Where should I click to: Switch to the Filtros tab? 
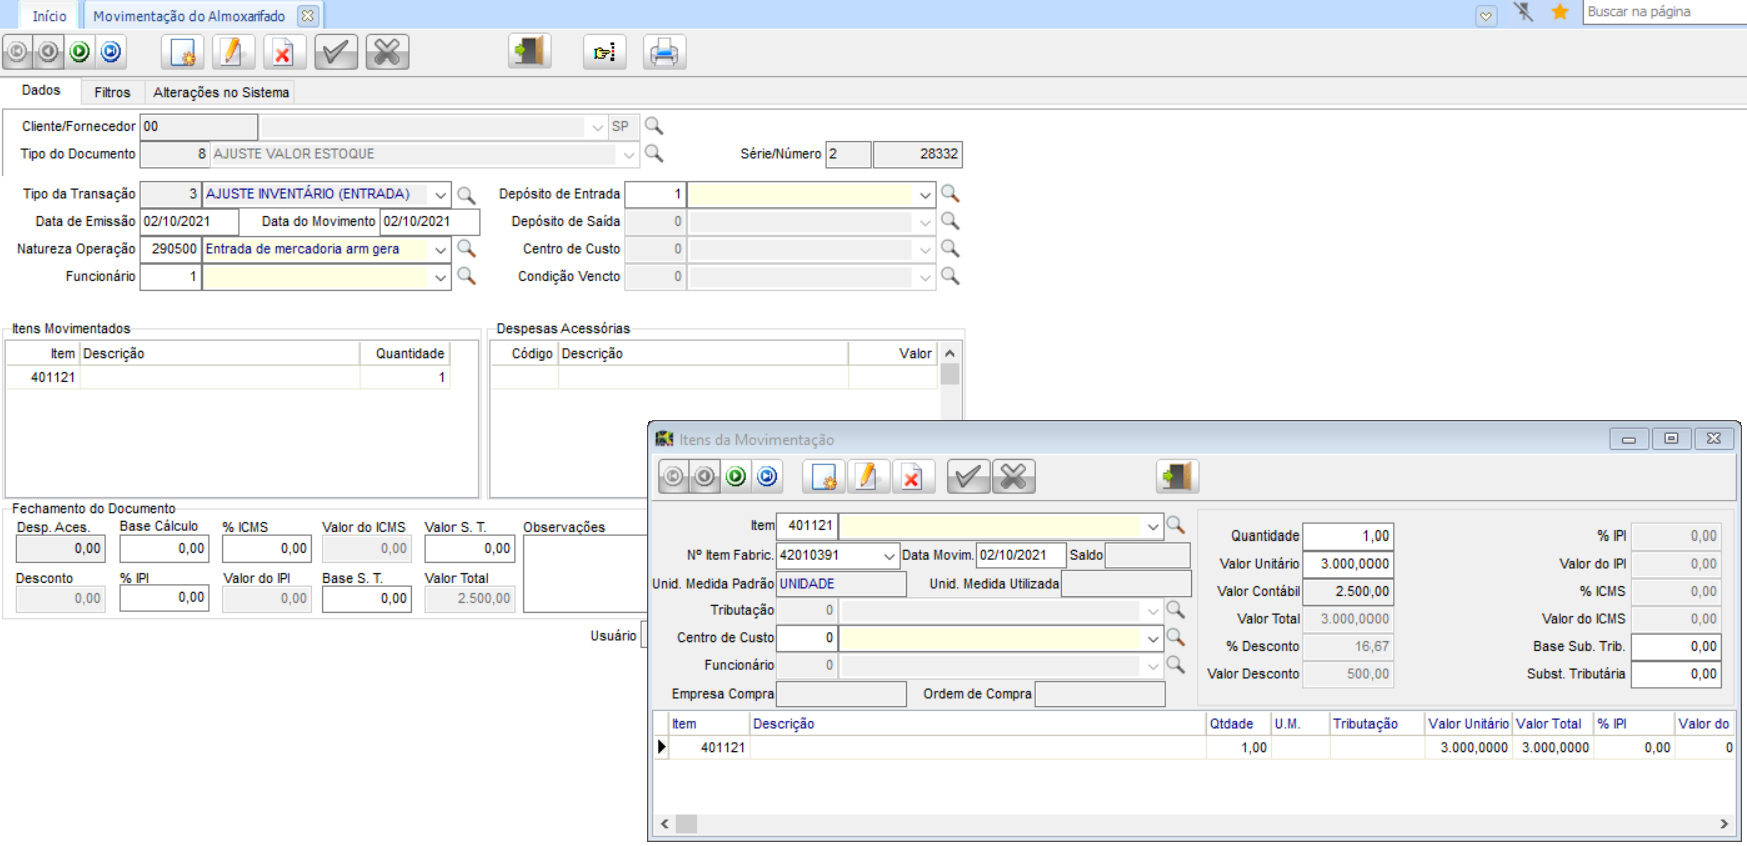coord(112,92)
